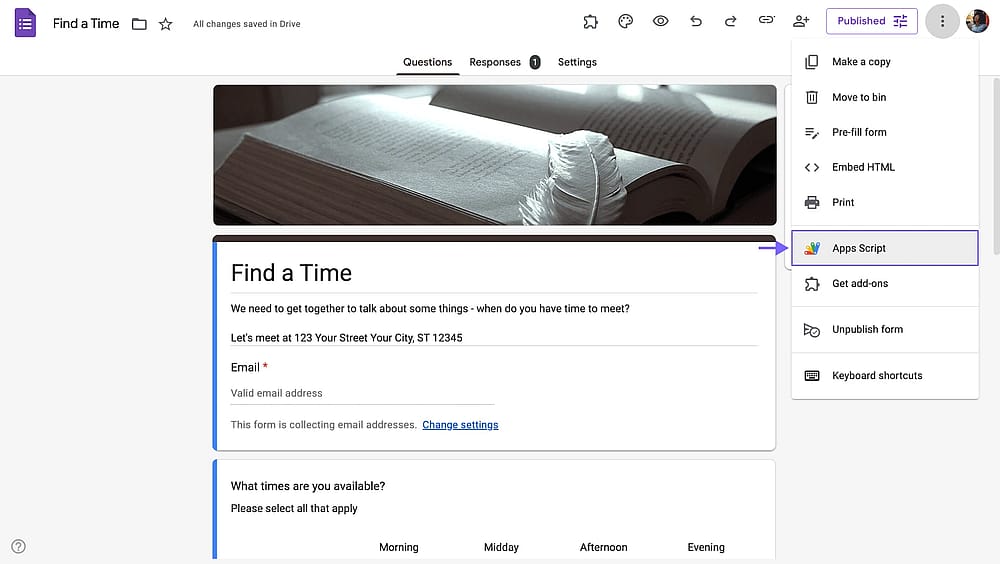Open Keyboard shortcuts
Viewport: 1000px width, 564px height.
(885, 375)
